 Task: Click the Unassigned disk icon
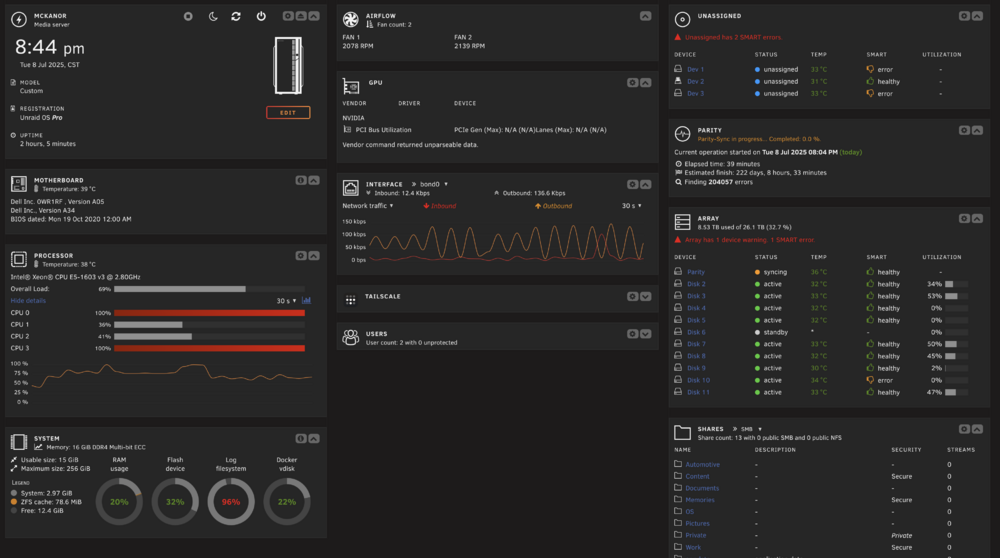(682, 20)
